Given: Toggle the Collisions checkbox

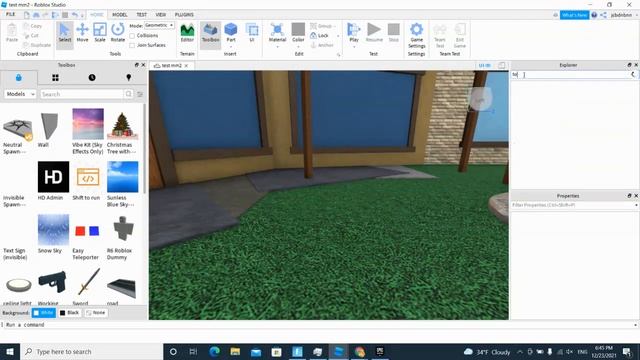Looking at the screenshot, I should 132,36.
